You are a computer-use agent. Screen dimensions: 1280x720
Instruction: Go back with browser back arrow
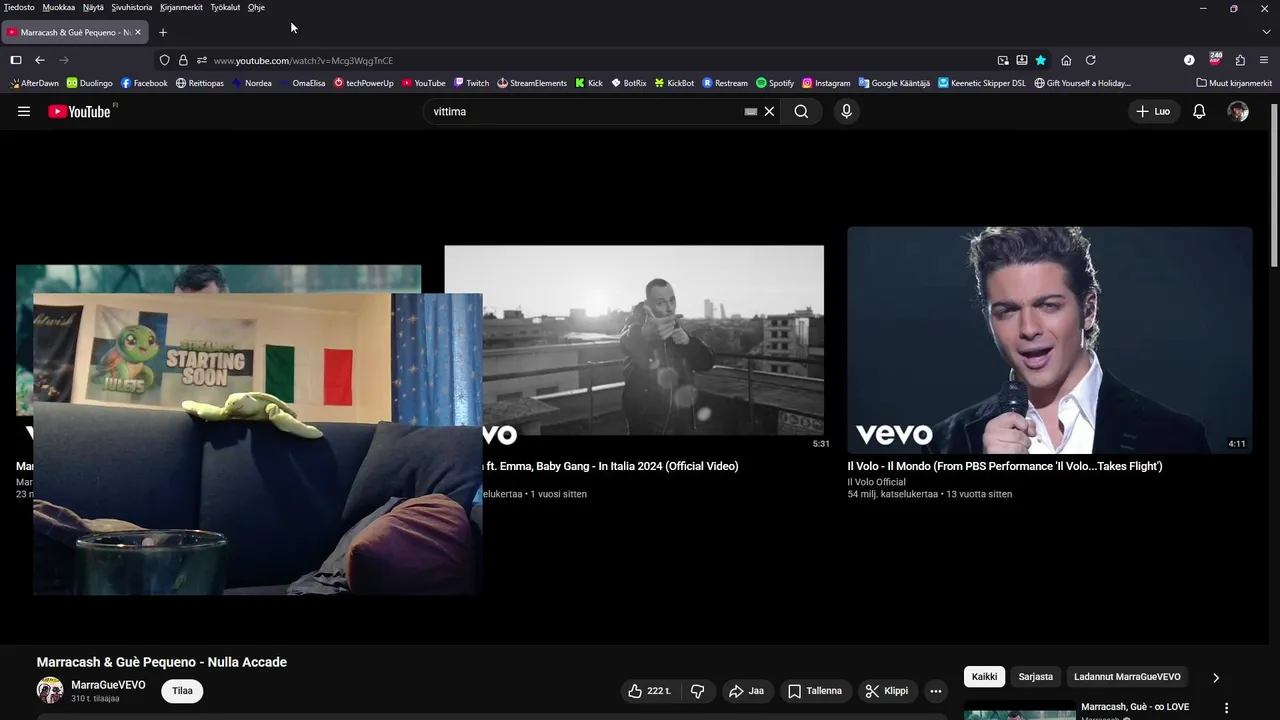pyautogui.click(x=40, y=60)
